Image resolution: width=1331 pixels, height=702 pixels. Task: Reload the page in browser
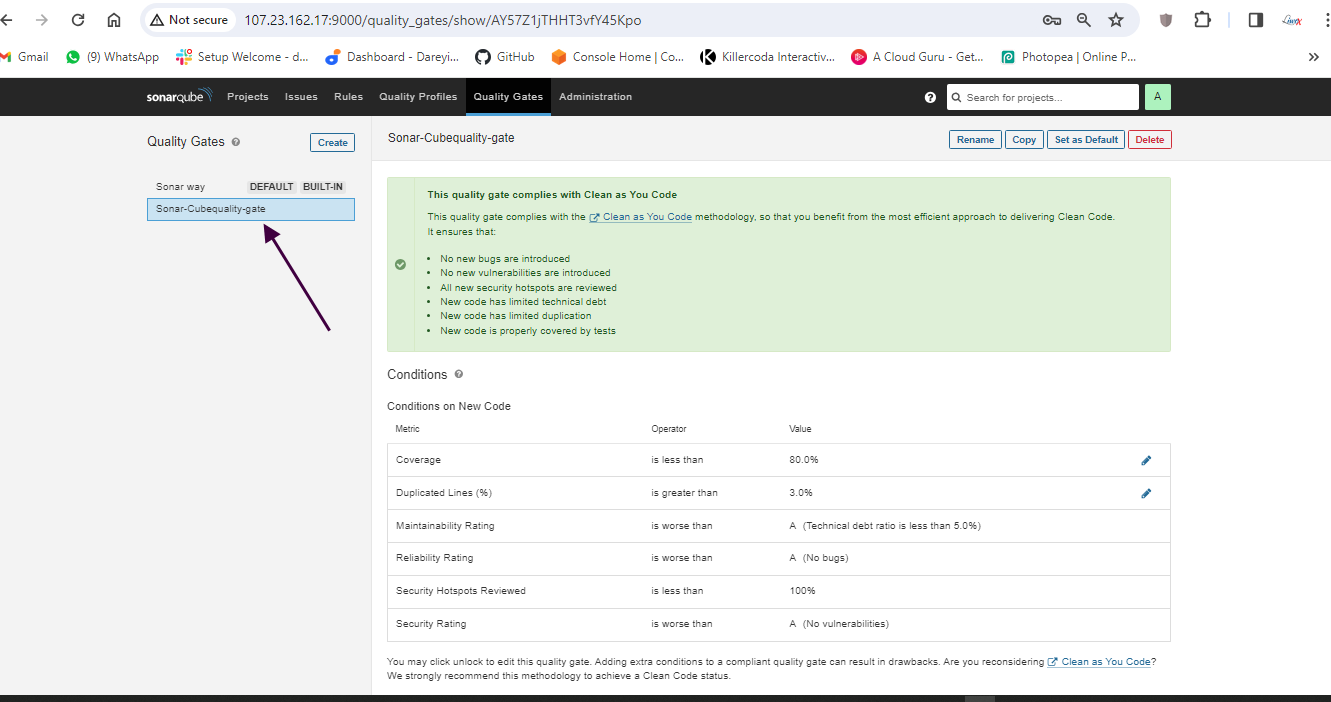[78, 20]
